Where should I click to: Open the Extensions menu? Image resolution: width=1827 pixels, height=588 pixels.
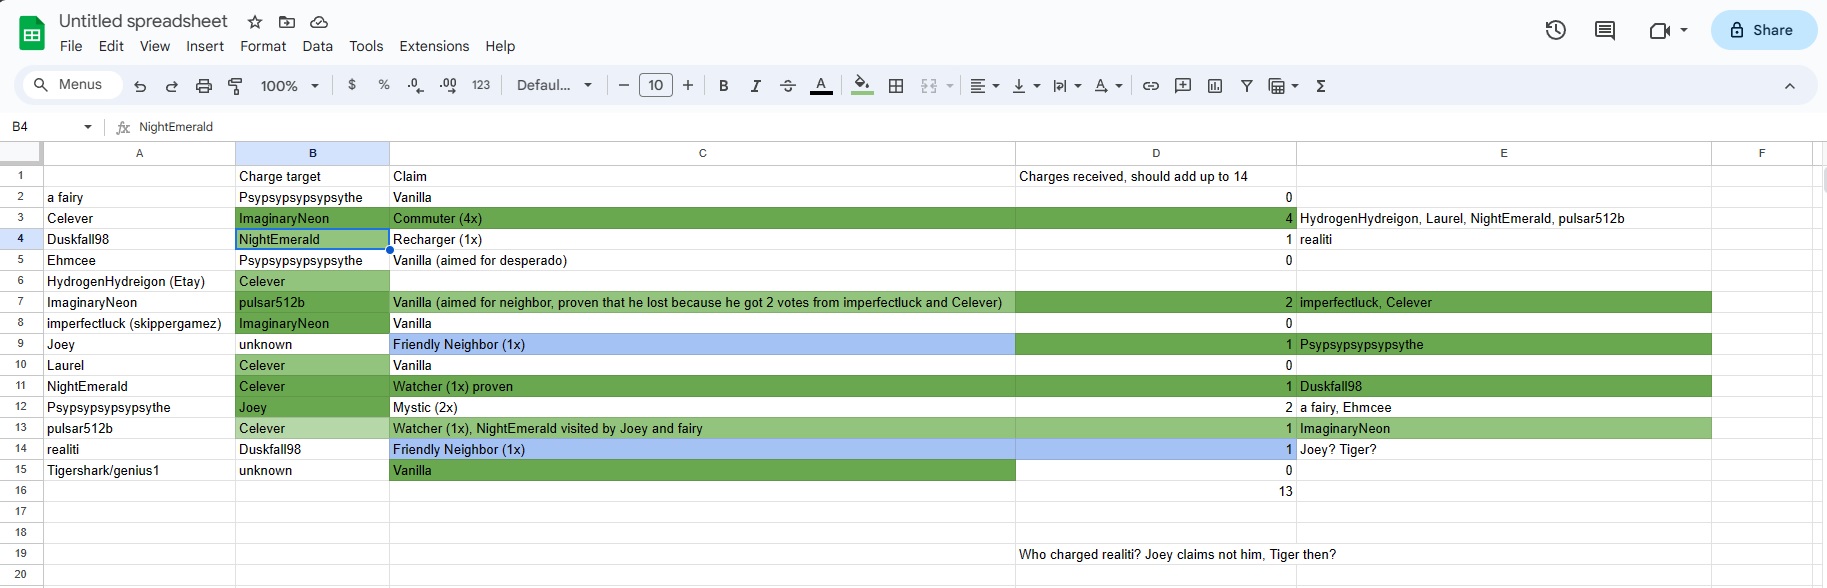click(x=434, y=46)
